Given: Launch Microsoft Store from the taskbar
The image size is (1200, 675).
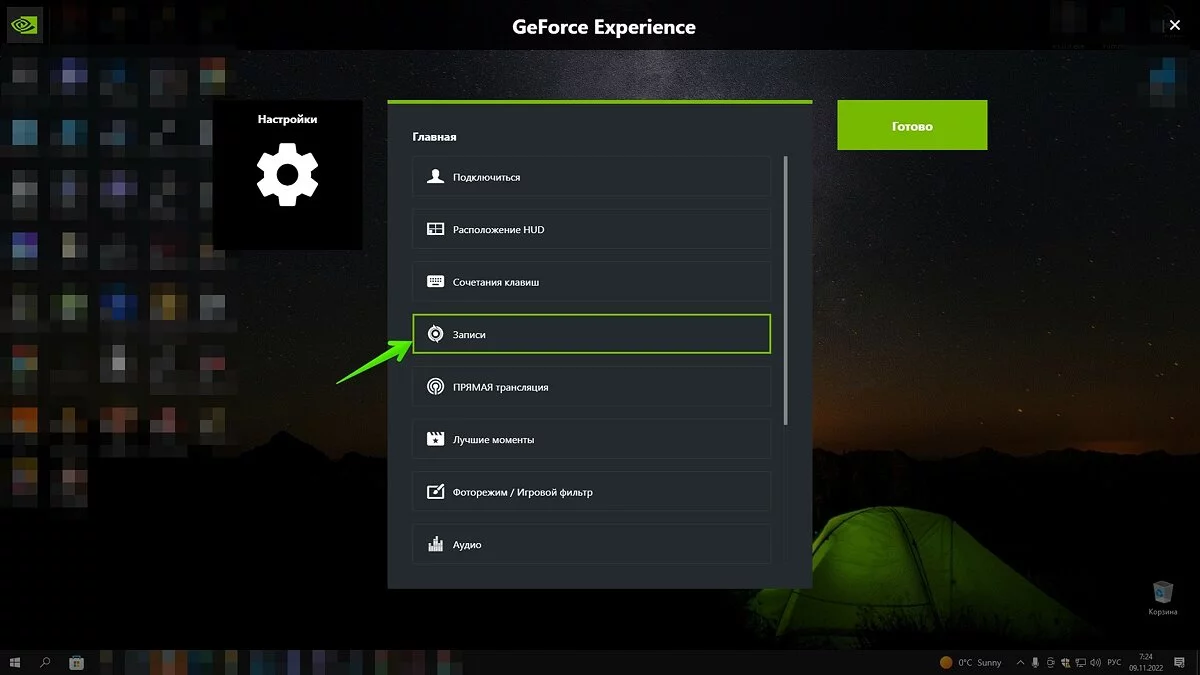Looking at the screenshot, I should tap(76, 662).
